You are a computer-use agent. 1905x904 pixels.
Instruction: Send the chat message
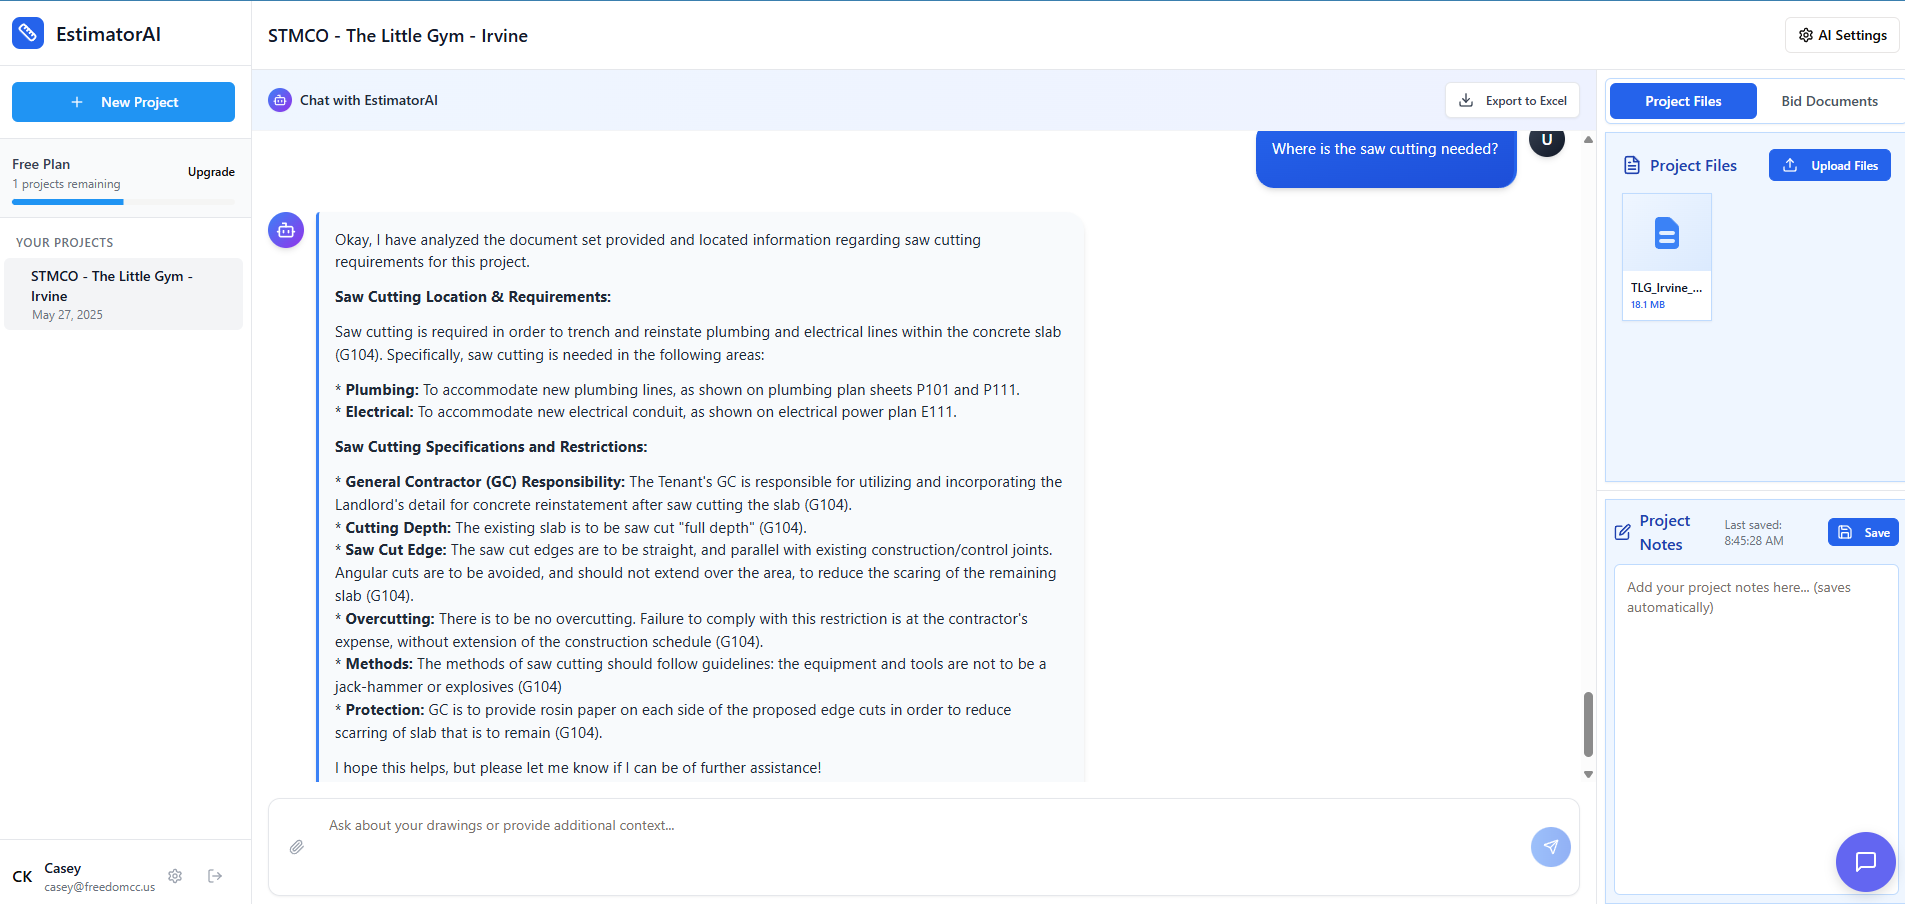1550,847
